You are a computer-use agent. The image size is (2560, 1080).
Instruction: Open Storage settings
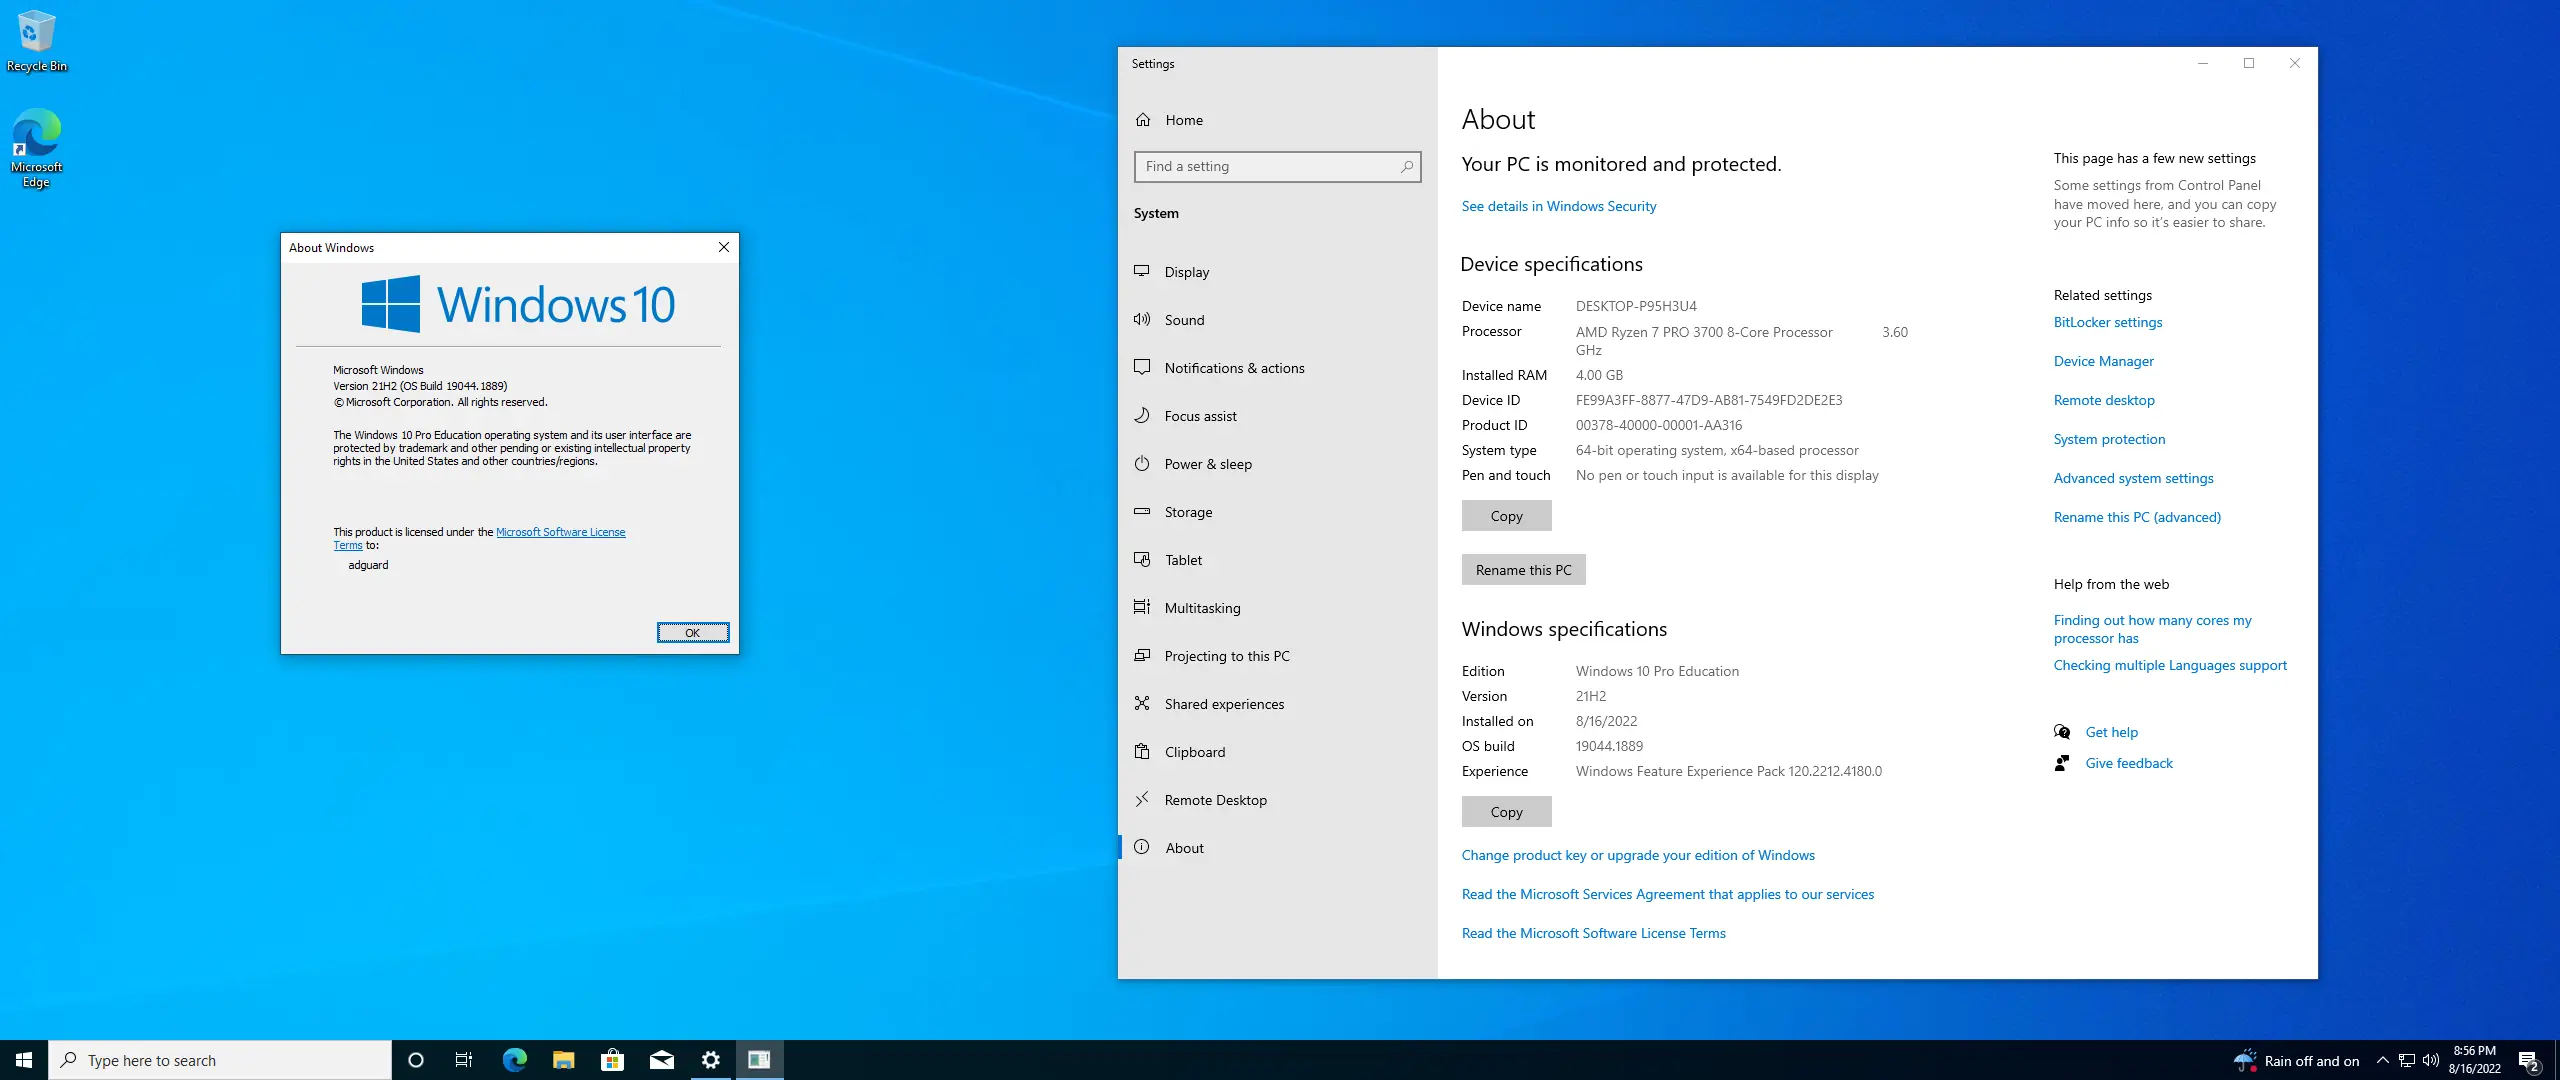1188,511
